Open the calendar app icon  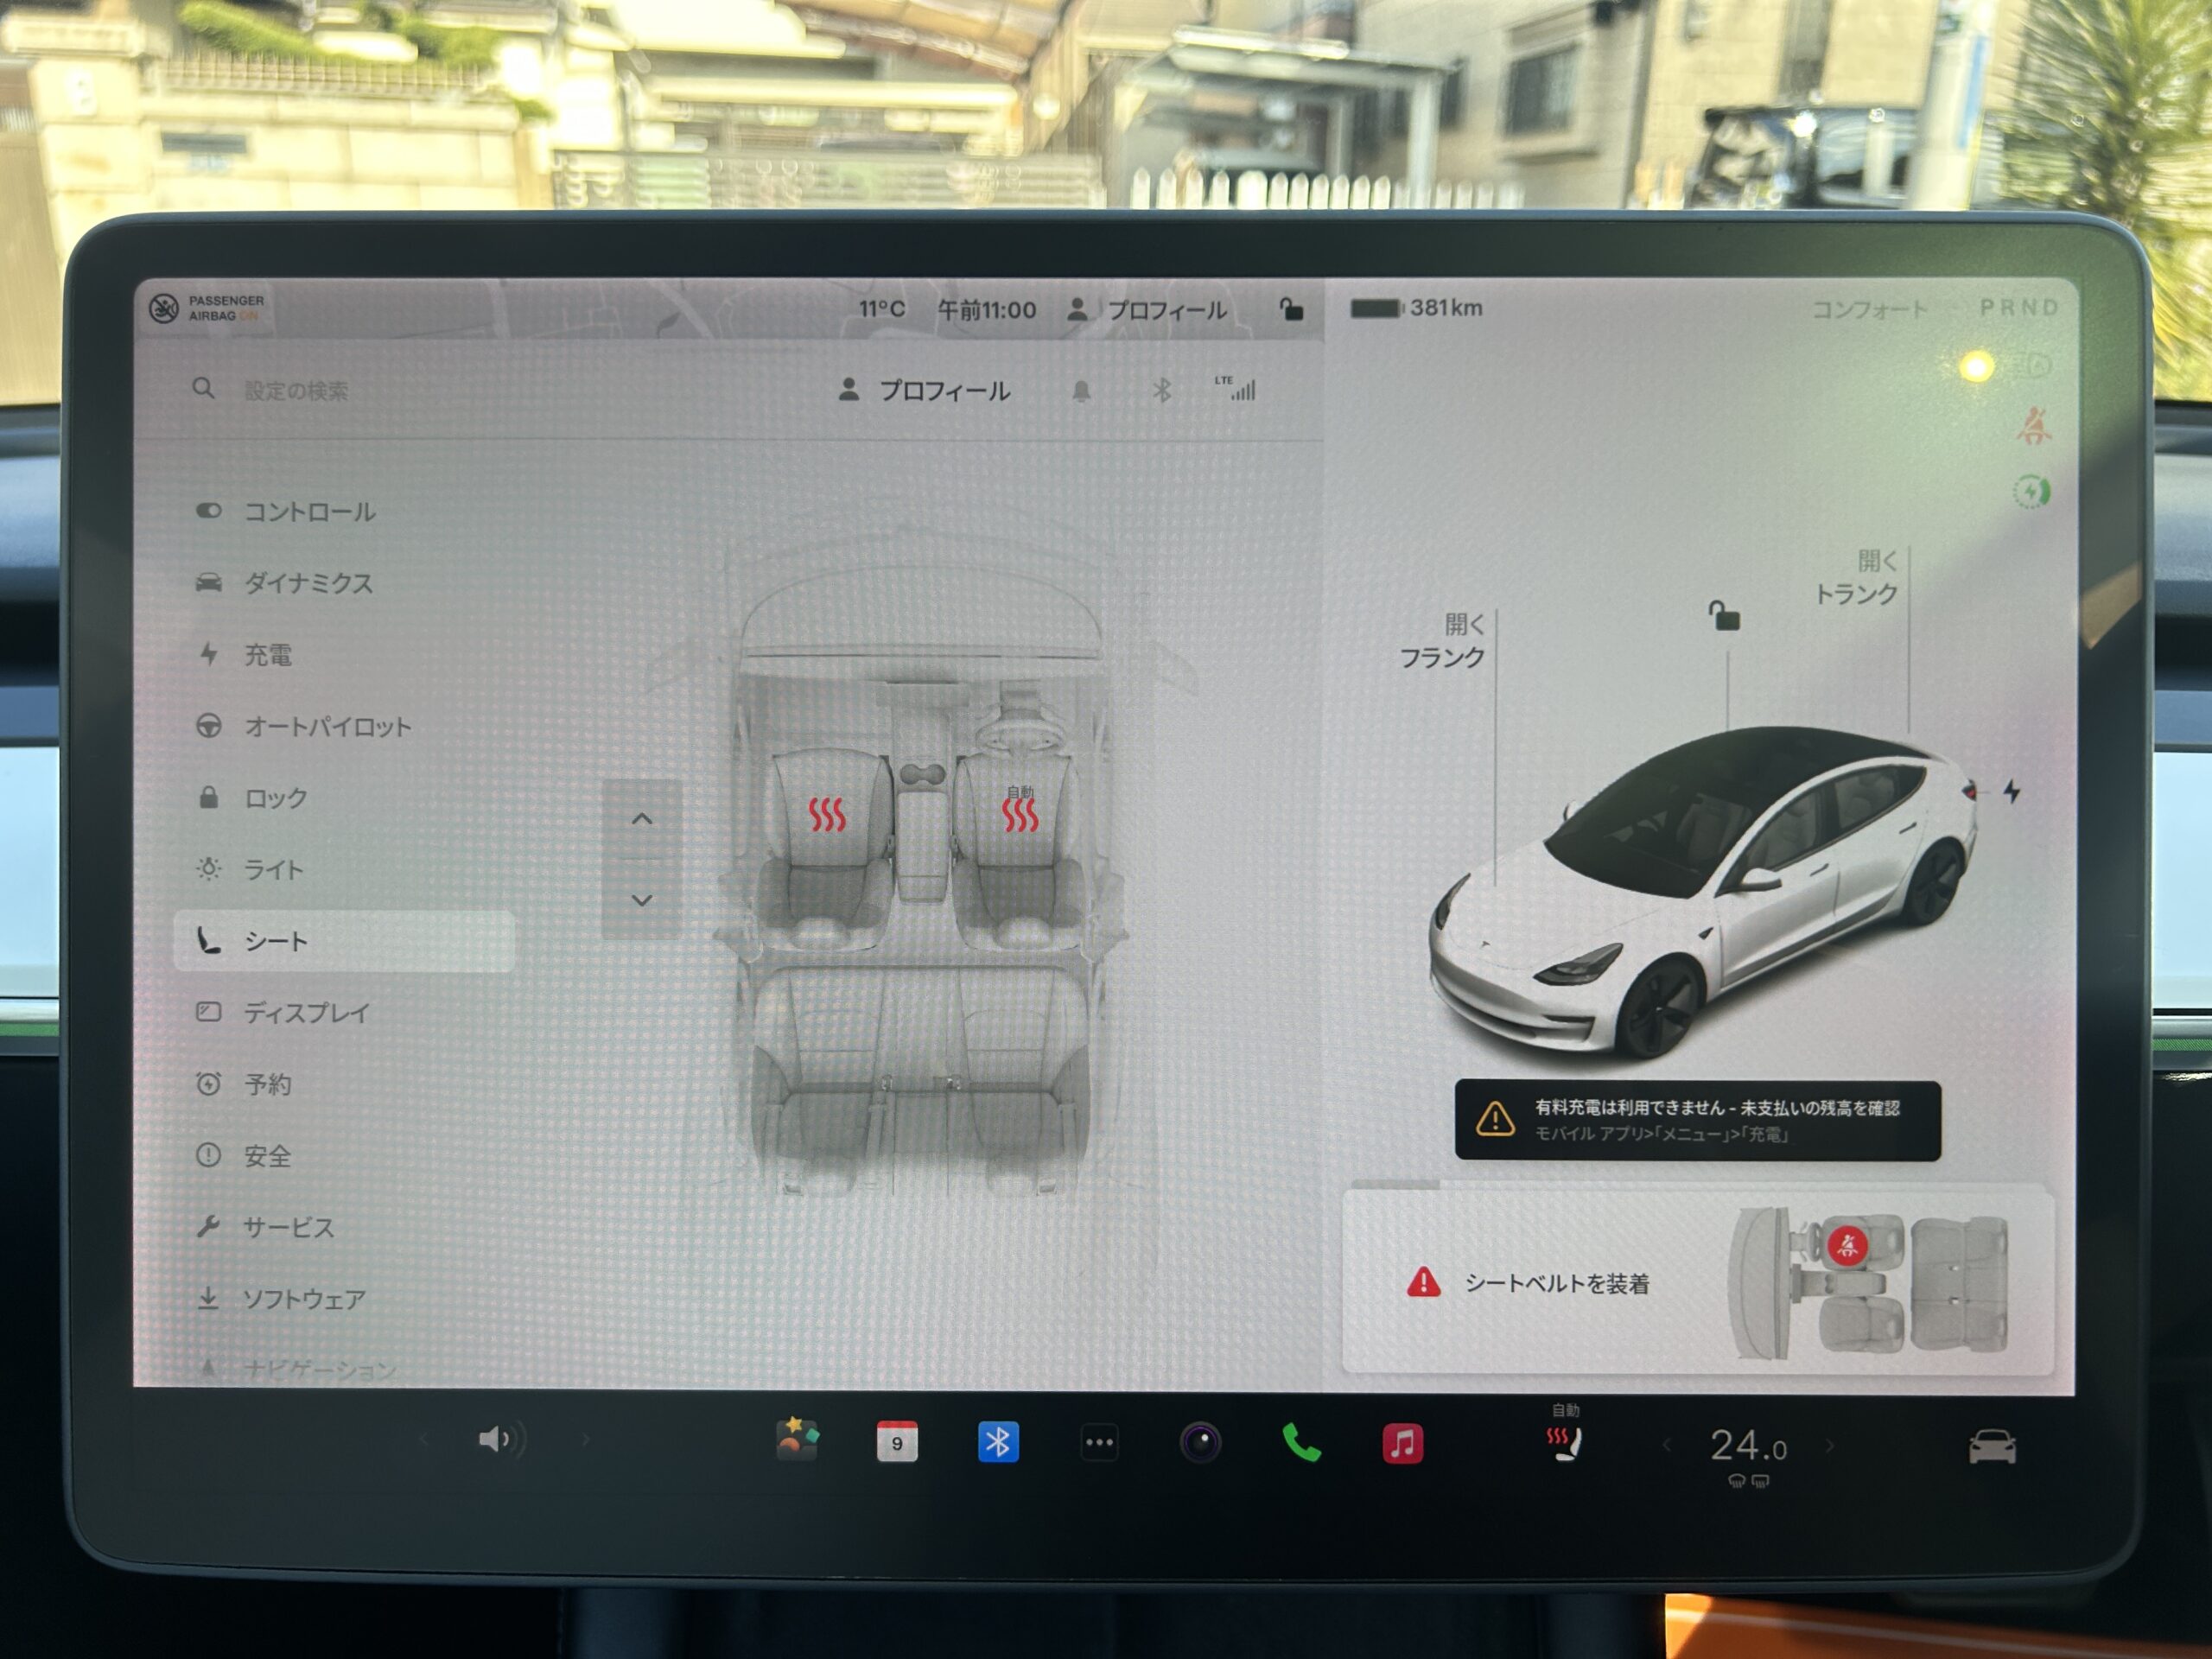tap(896, 1442)
